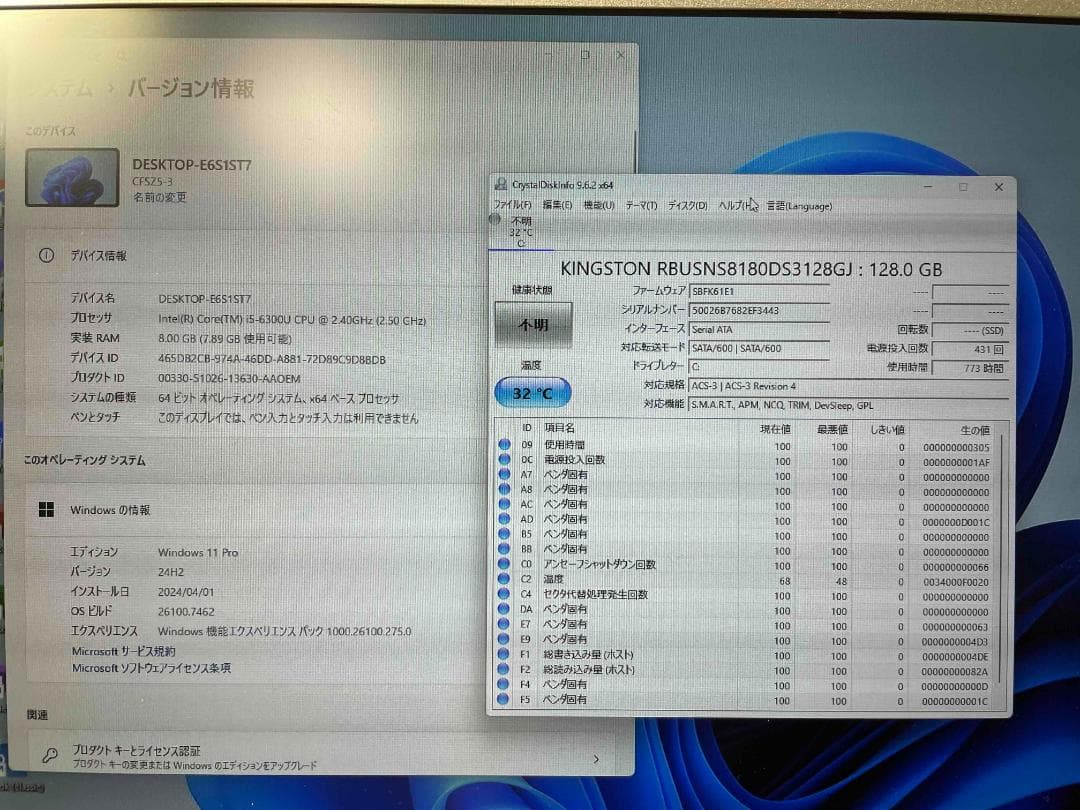The height and width of the screenshot is (810, 1080).
Task: Open the ディスク(D) drive selector
Action: tap(687, 205)
